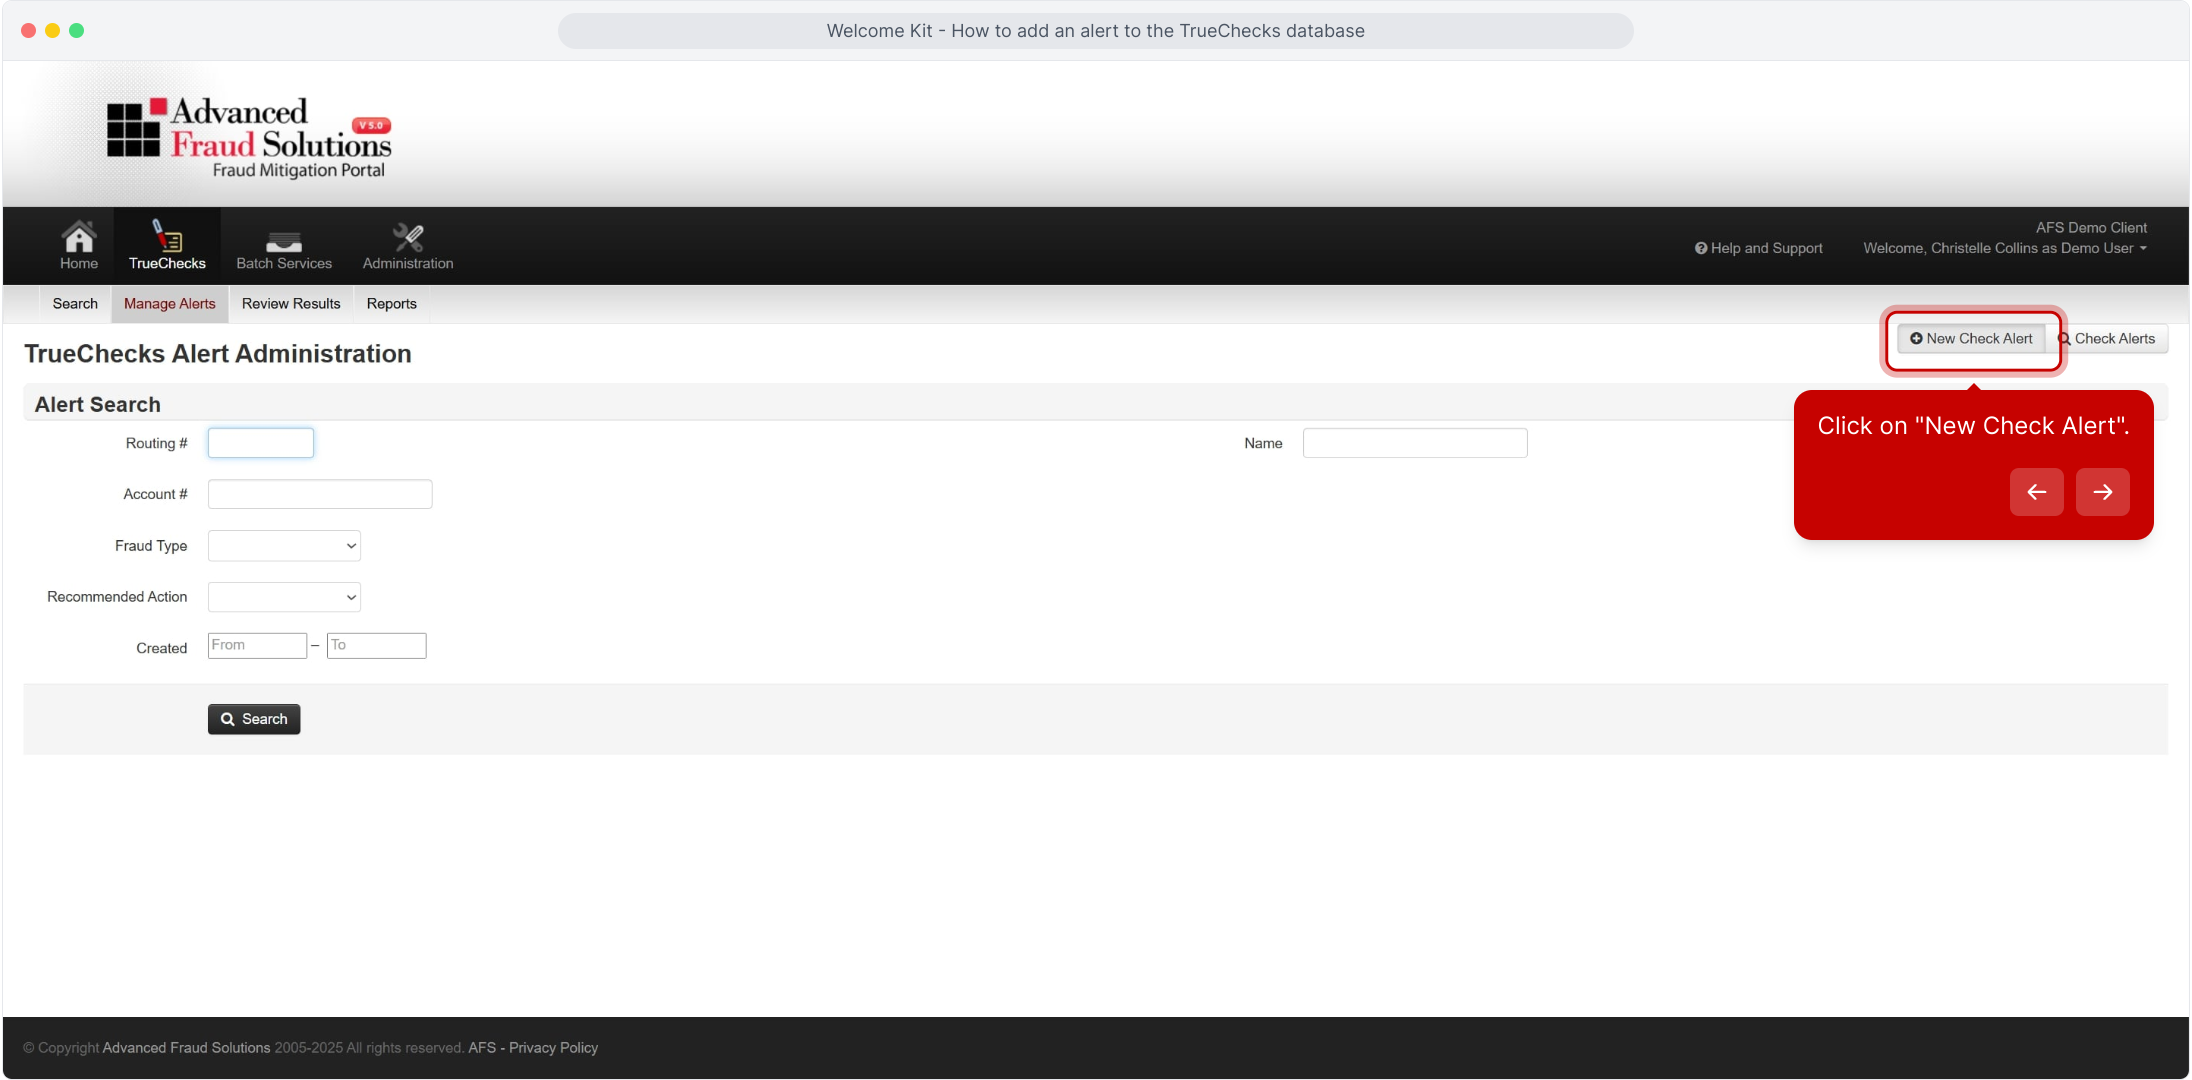
Task: Expand the Welcome Christelle Collins user menu
Action: 2005,248
